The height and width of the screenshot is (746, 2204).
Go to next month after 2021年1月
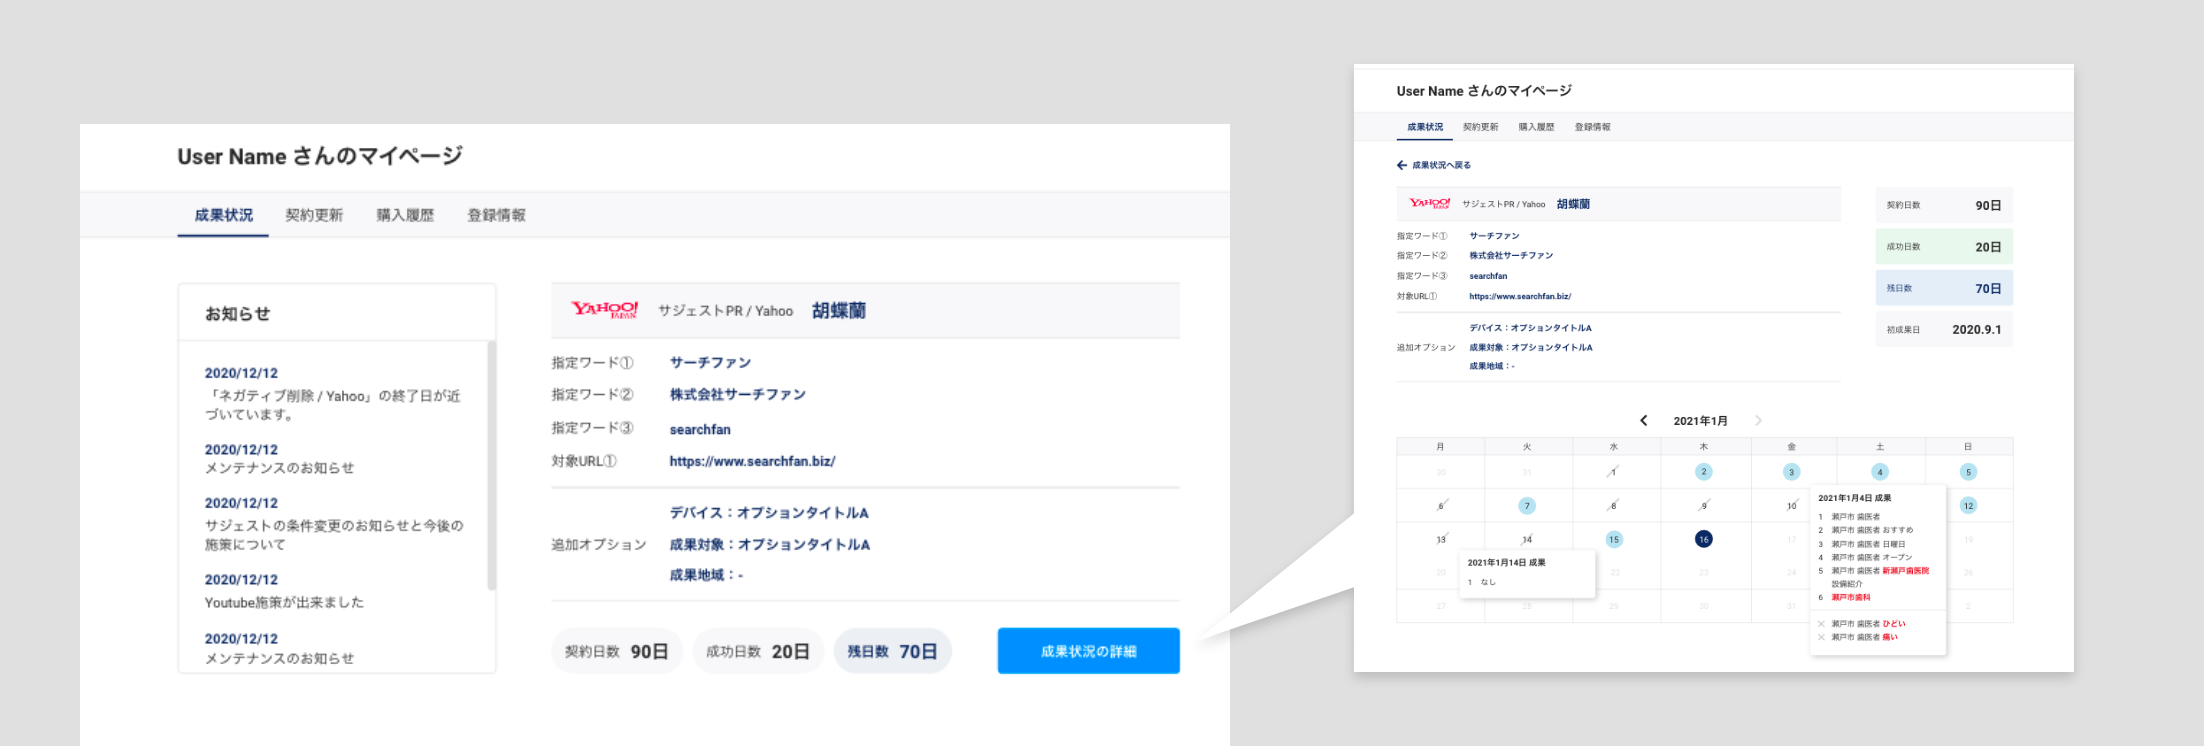(x=1758, y=421)
